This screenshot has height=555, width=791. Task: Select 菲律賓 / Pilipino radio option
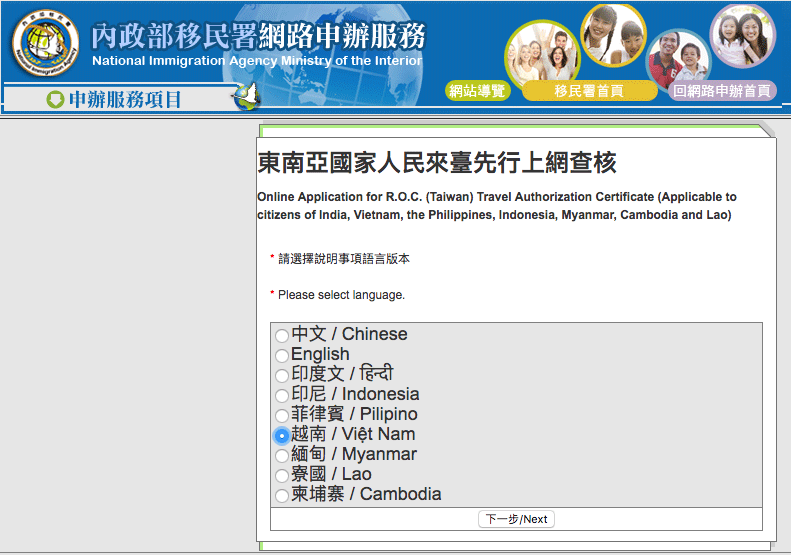[x=282, y=416]
